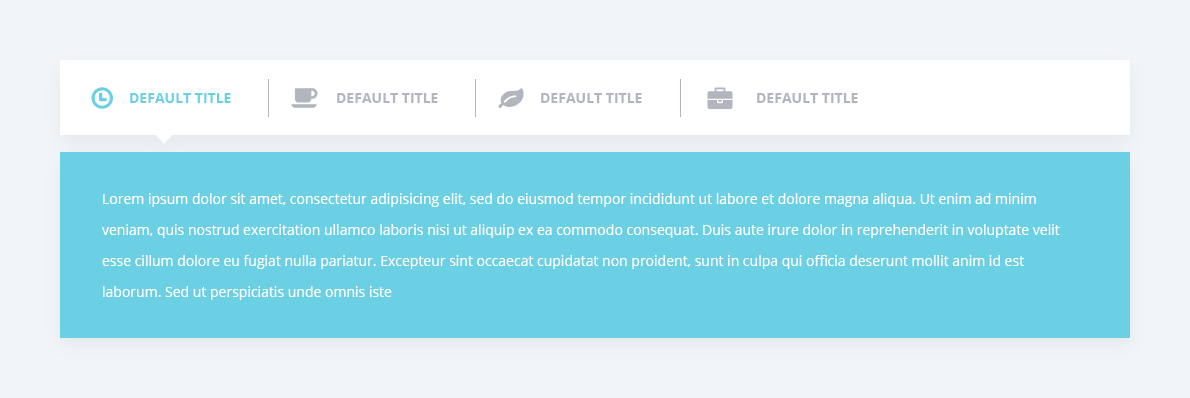Open Default Title tab beside the leaf
The width and height of the screenshot is (1190, 398).
[591, 98]
